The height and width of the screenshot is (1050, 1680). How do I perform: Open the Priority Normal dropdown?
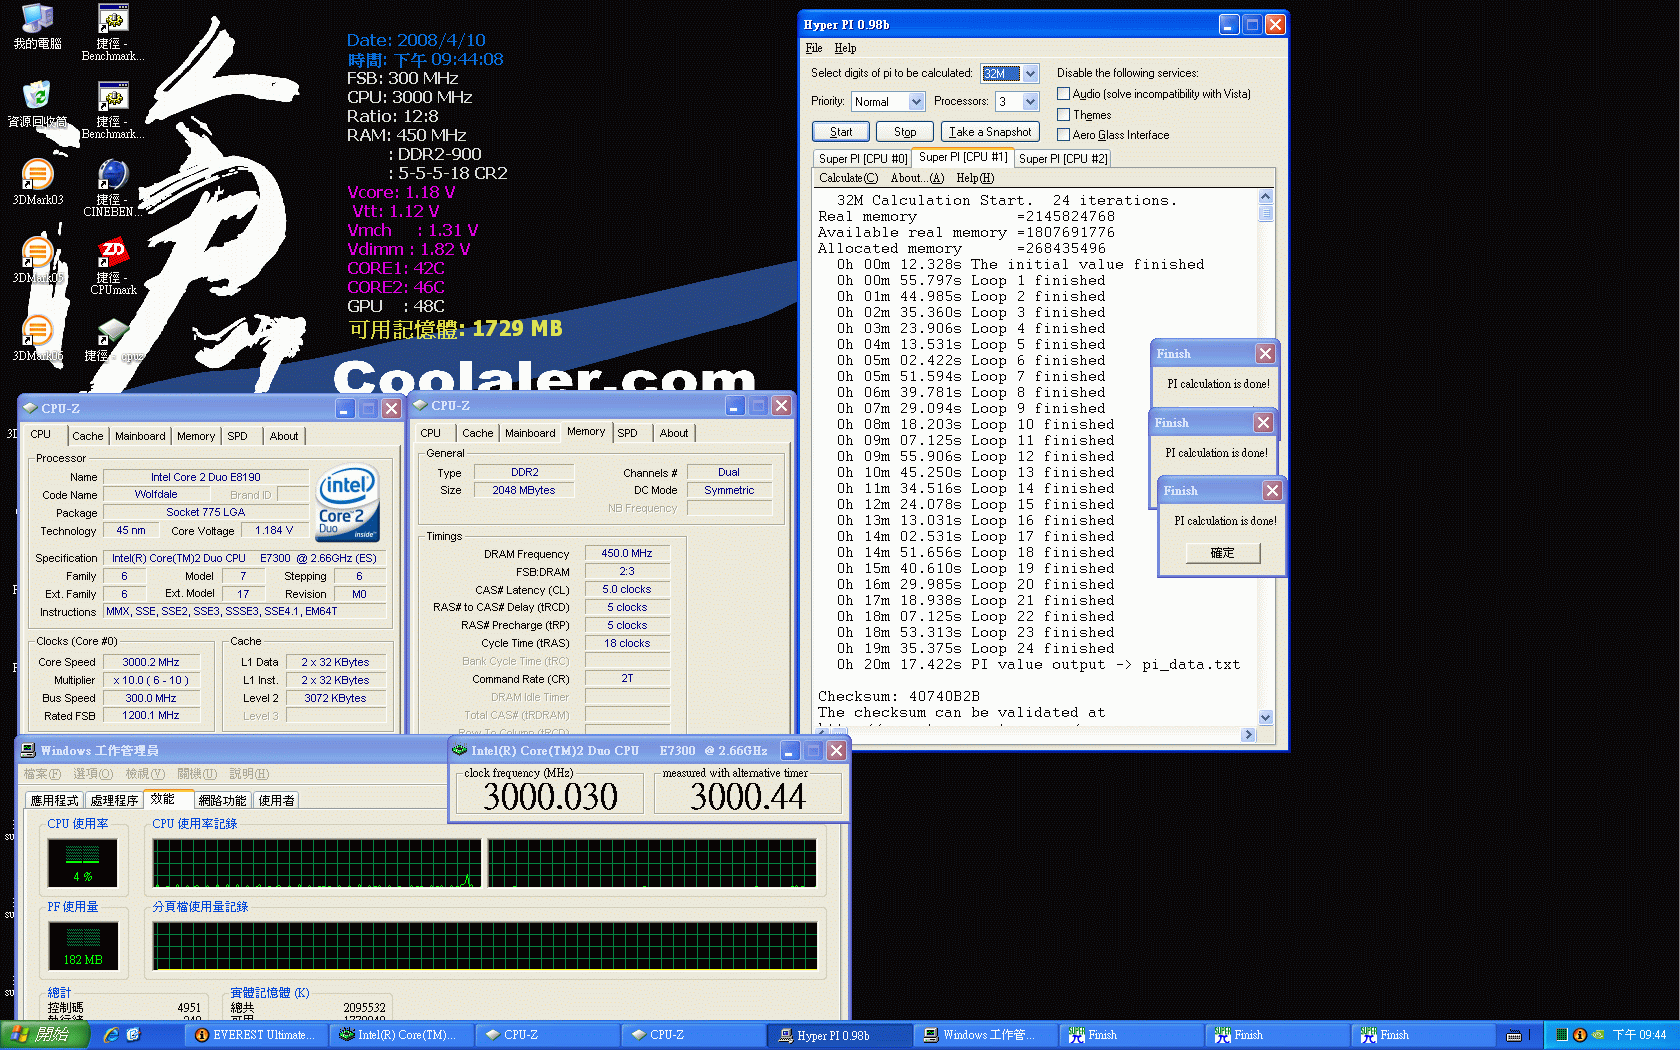(916, 102)
